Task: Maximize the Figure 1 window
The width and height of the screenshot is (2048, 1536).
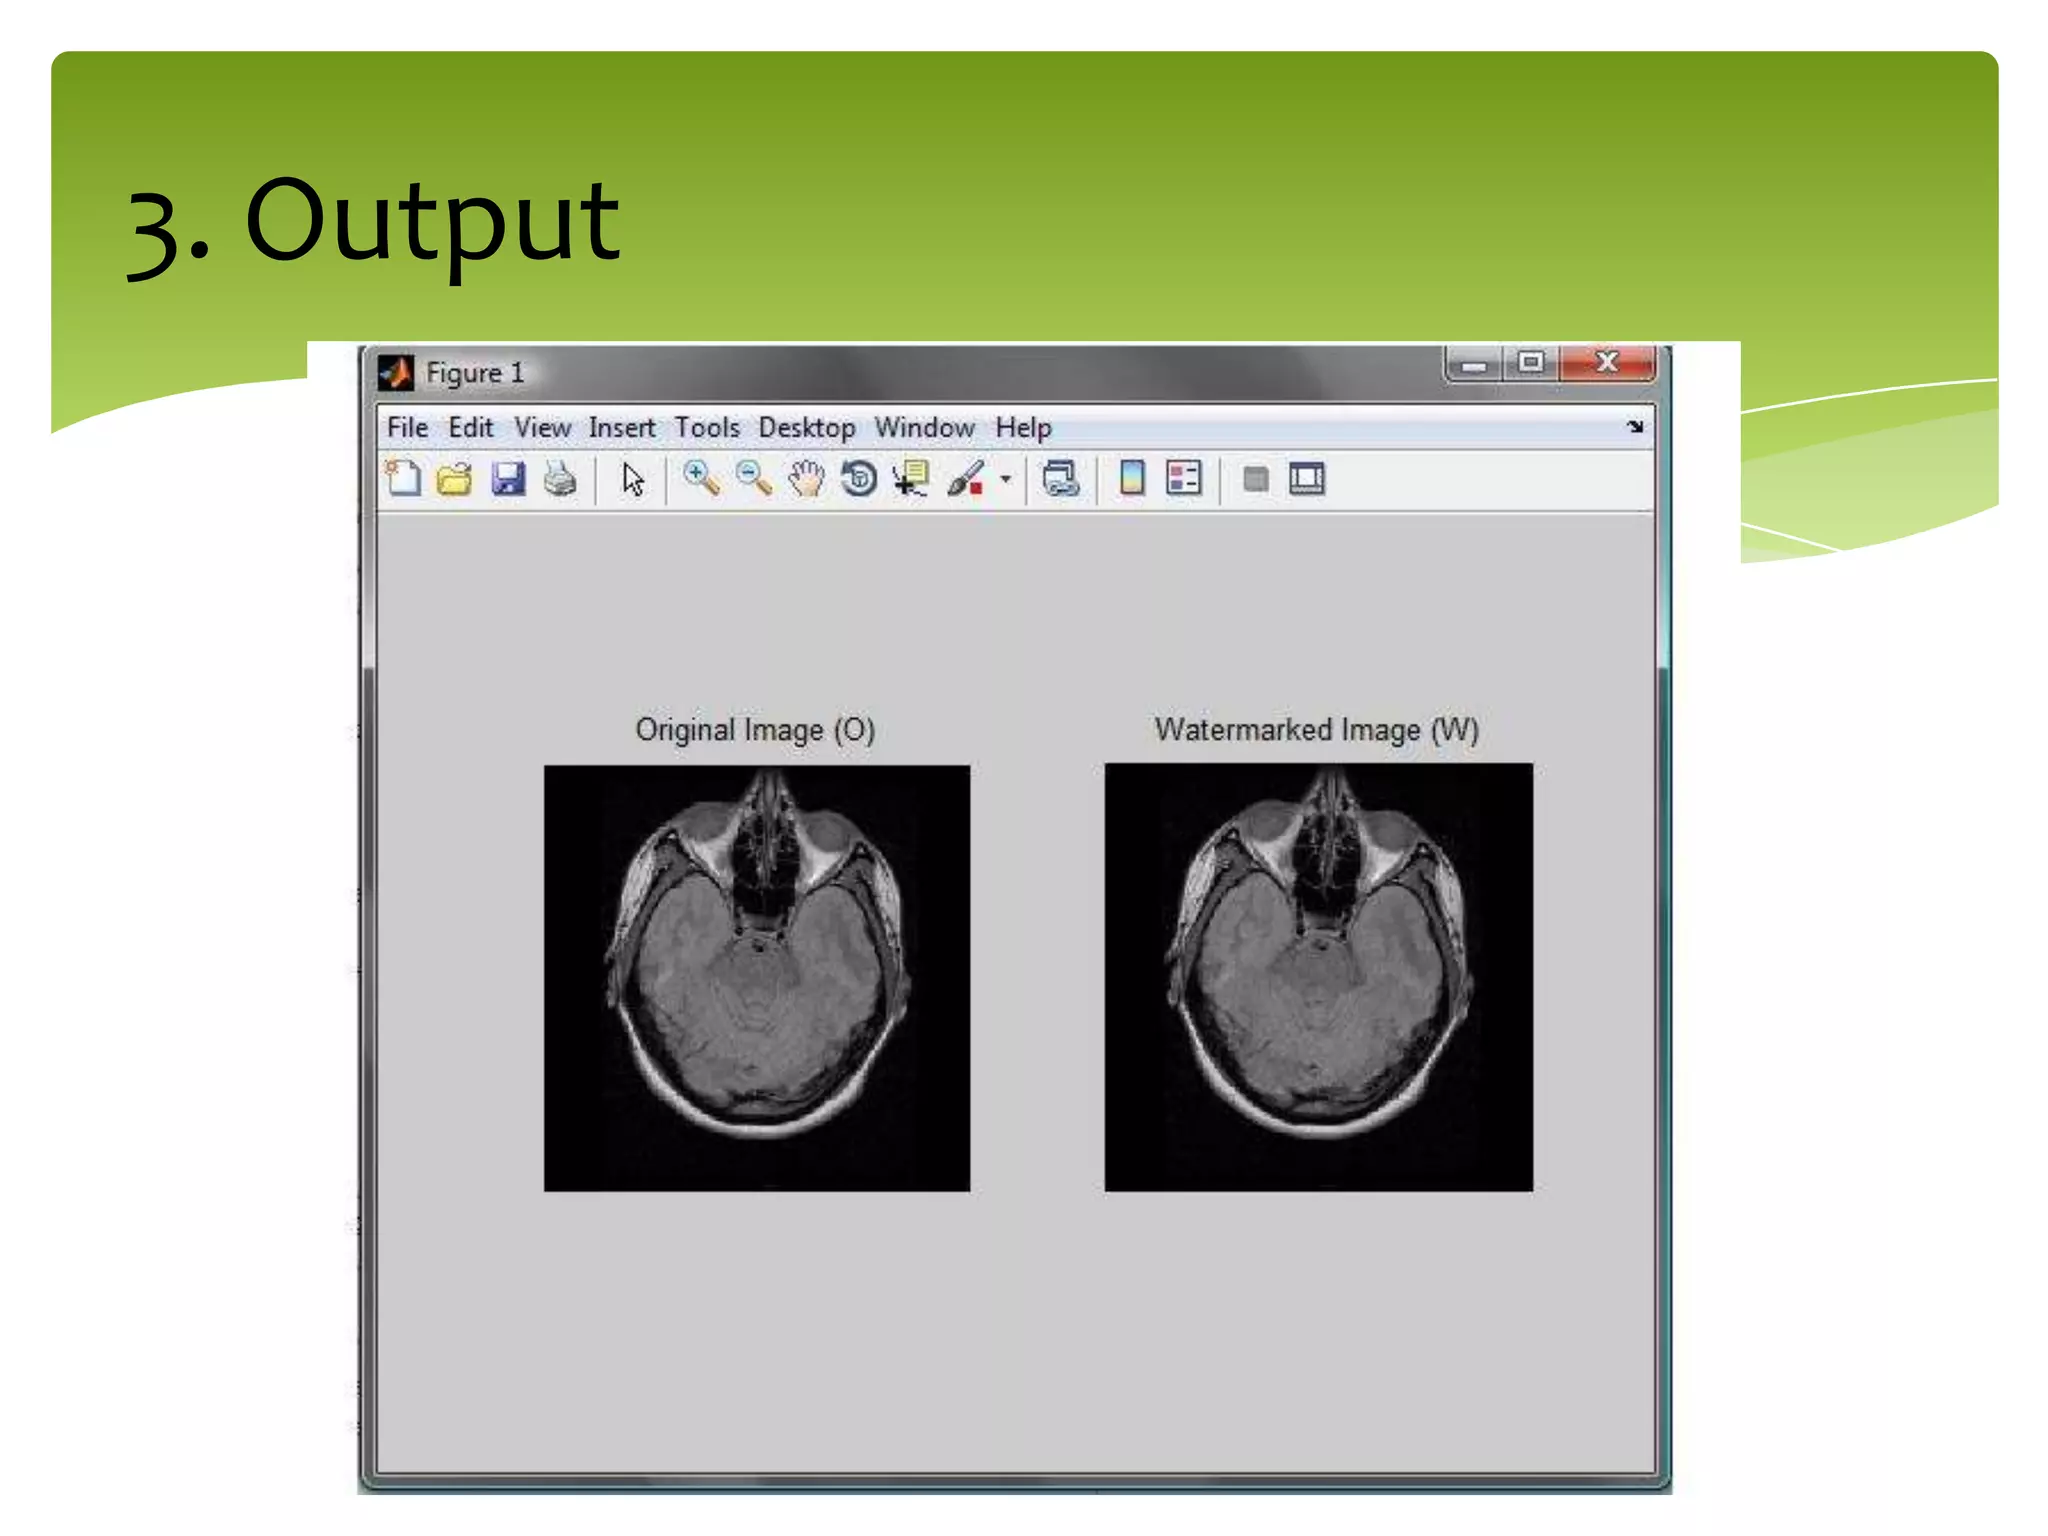Action: (x=1530, y=363)
